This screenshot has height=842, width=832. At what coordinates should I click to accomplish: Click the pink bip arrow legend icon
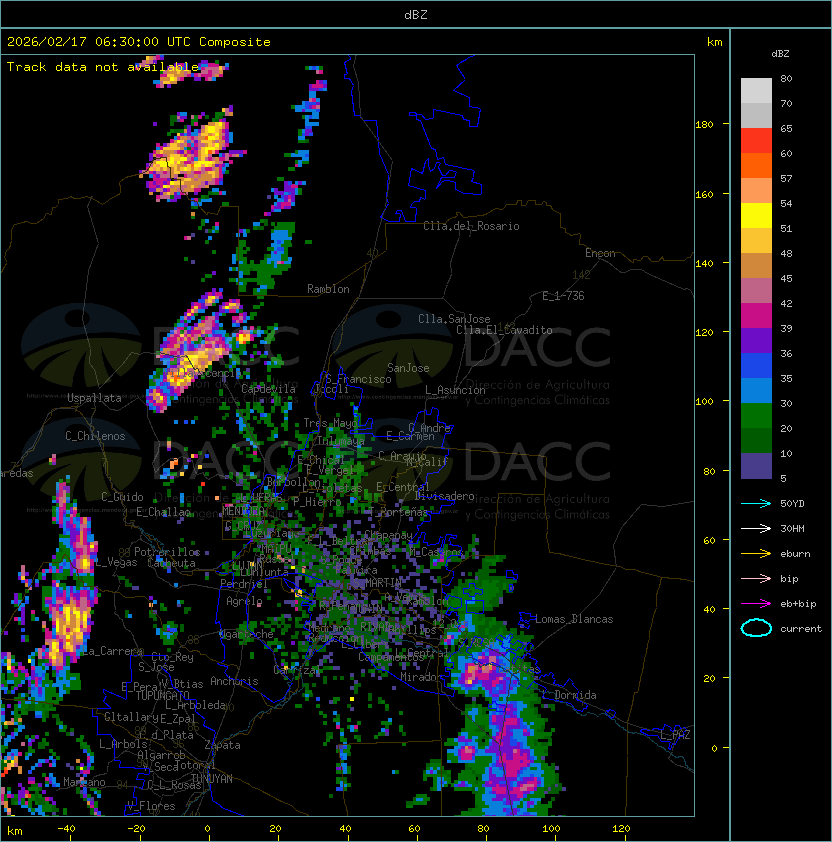(756, 578)
